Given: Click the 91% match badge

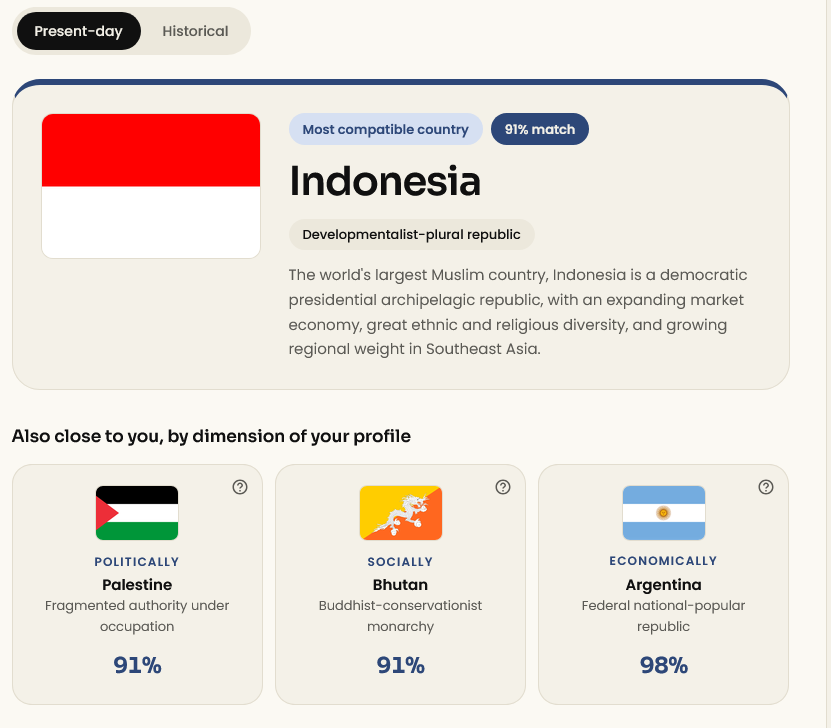Looking at the screenshot, I should 540,129.
